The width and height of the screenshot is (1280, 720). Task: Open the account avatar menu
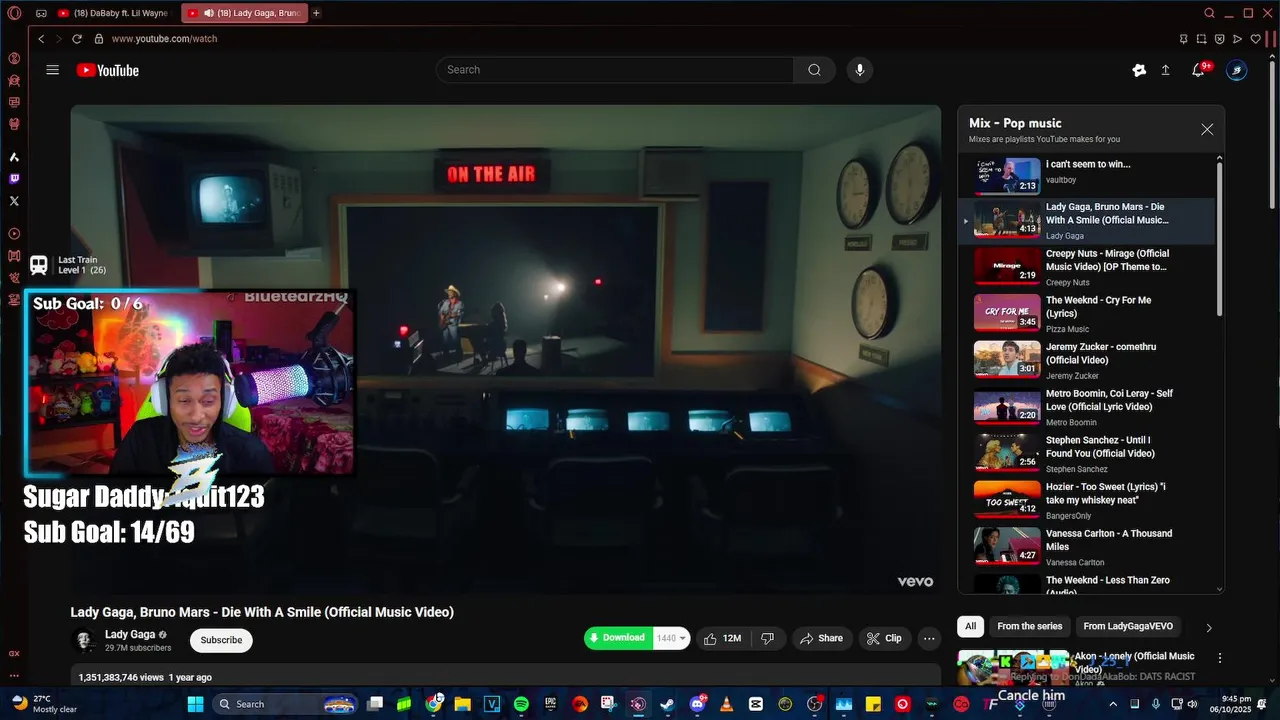1237,70
